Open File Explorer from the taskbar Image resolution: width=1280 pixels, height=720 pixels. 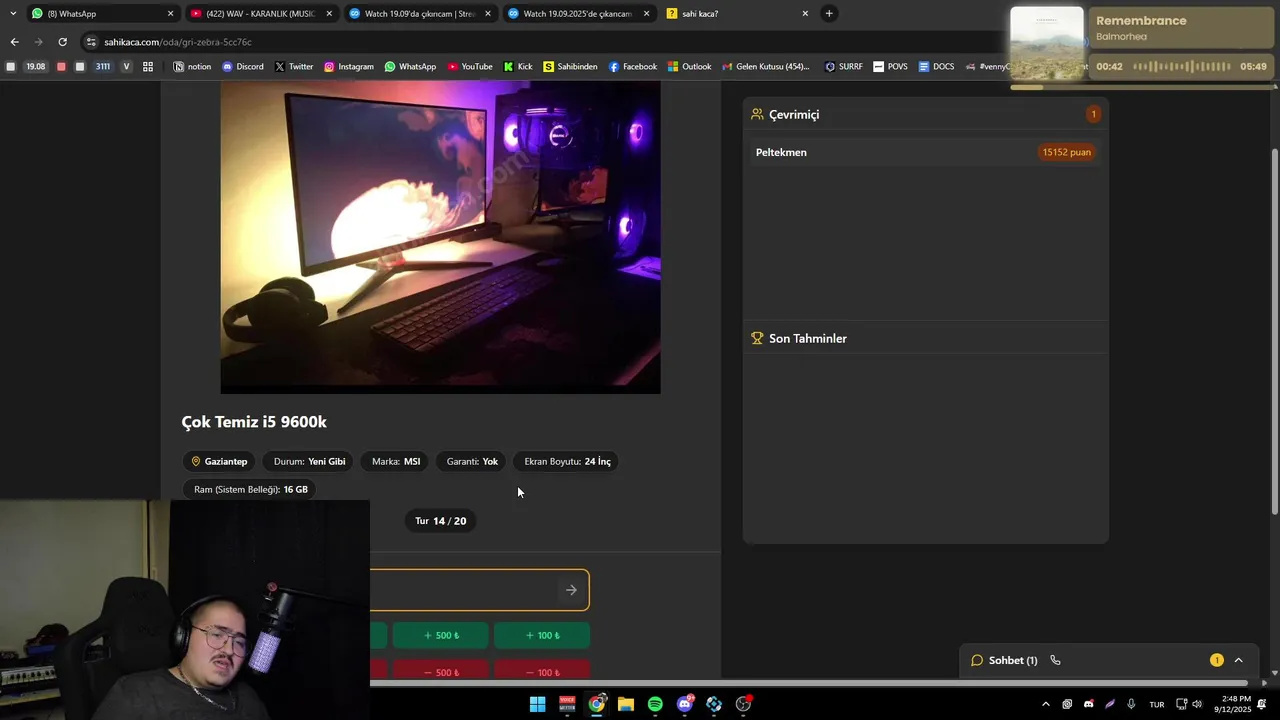pos(626,704)
